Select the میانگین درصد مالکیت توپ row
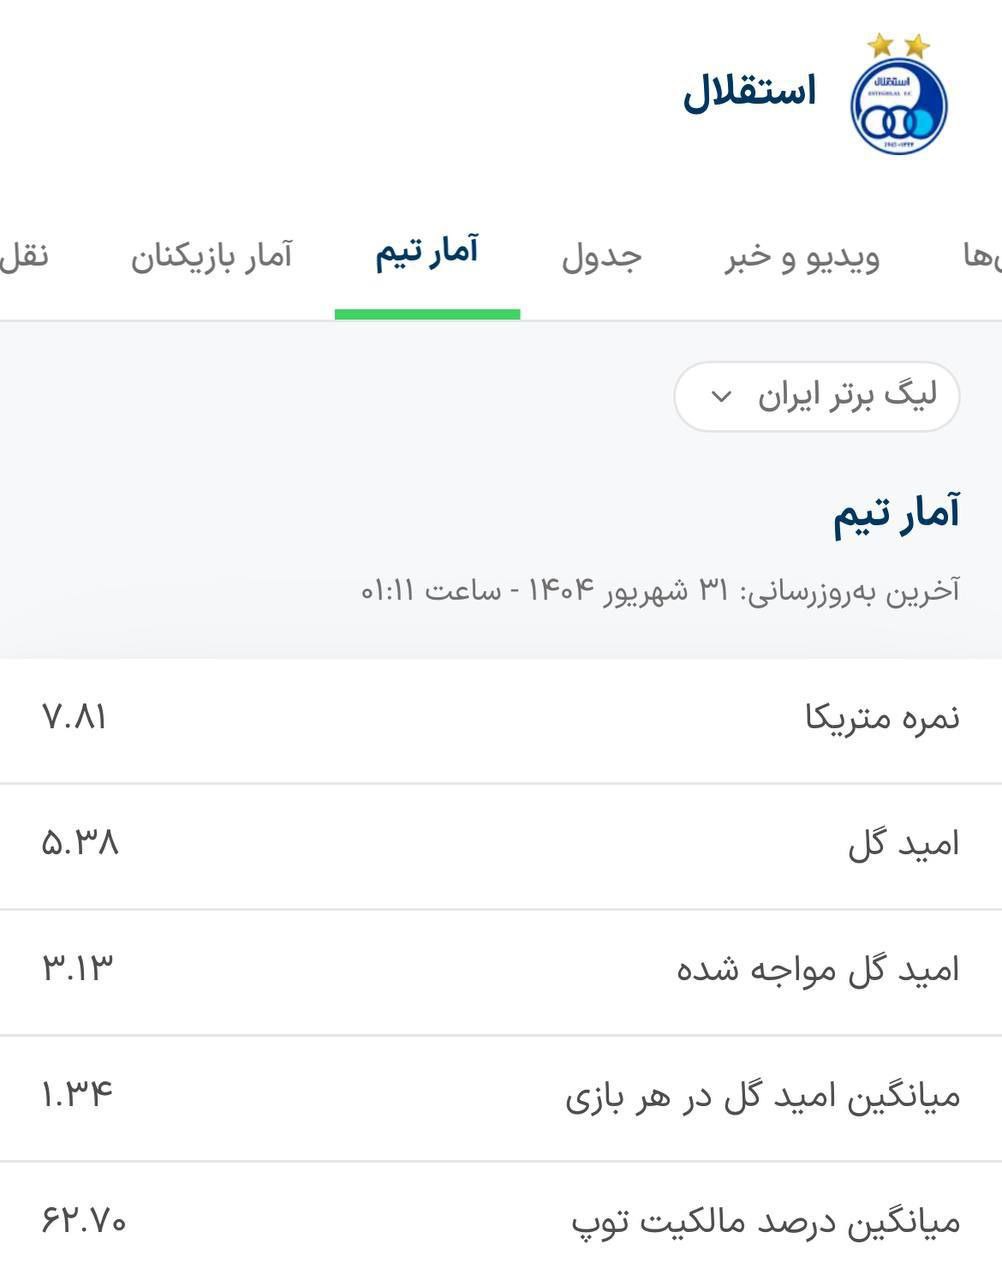1002x1280 pixels. coord(501,1221)
